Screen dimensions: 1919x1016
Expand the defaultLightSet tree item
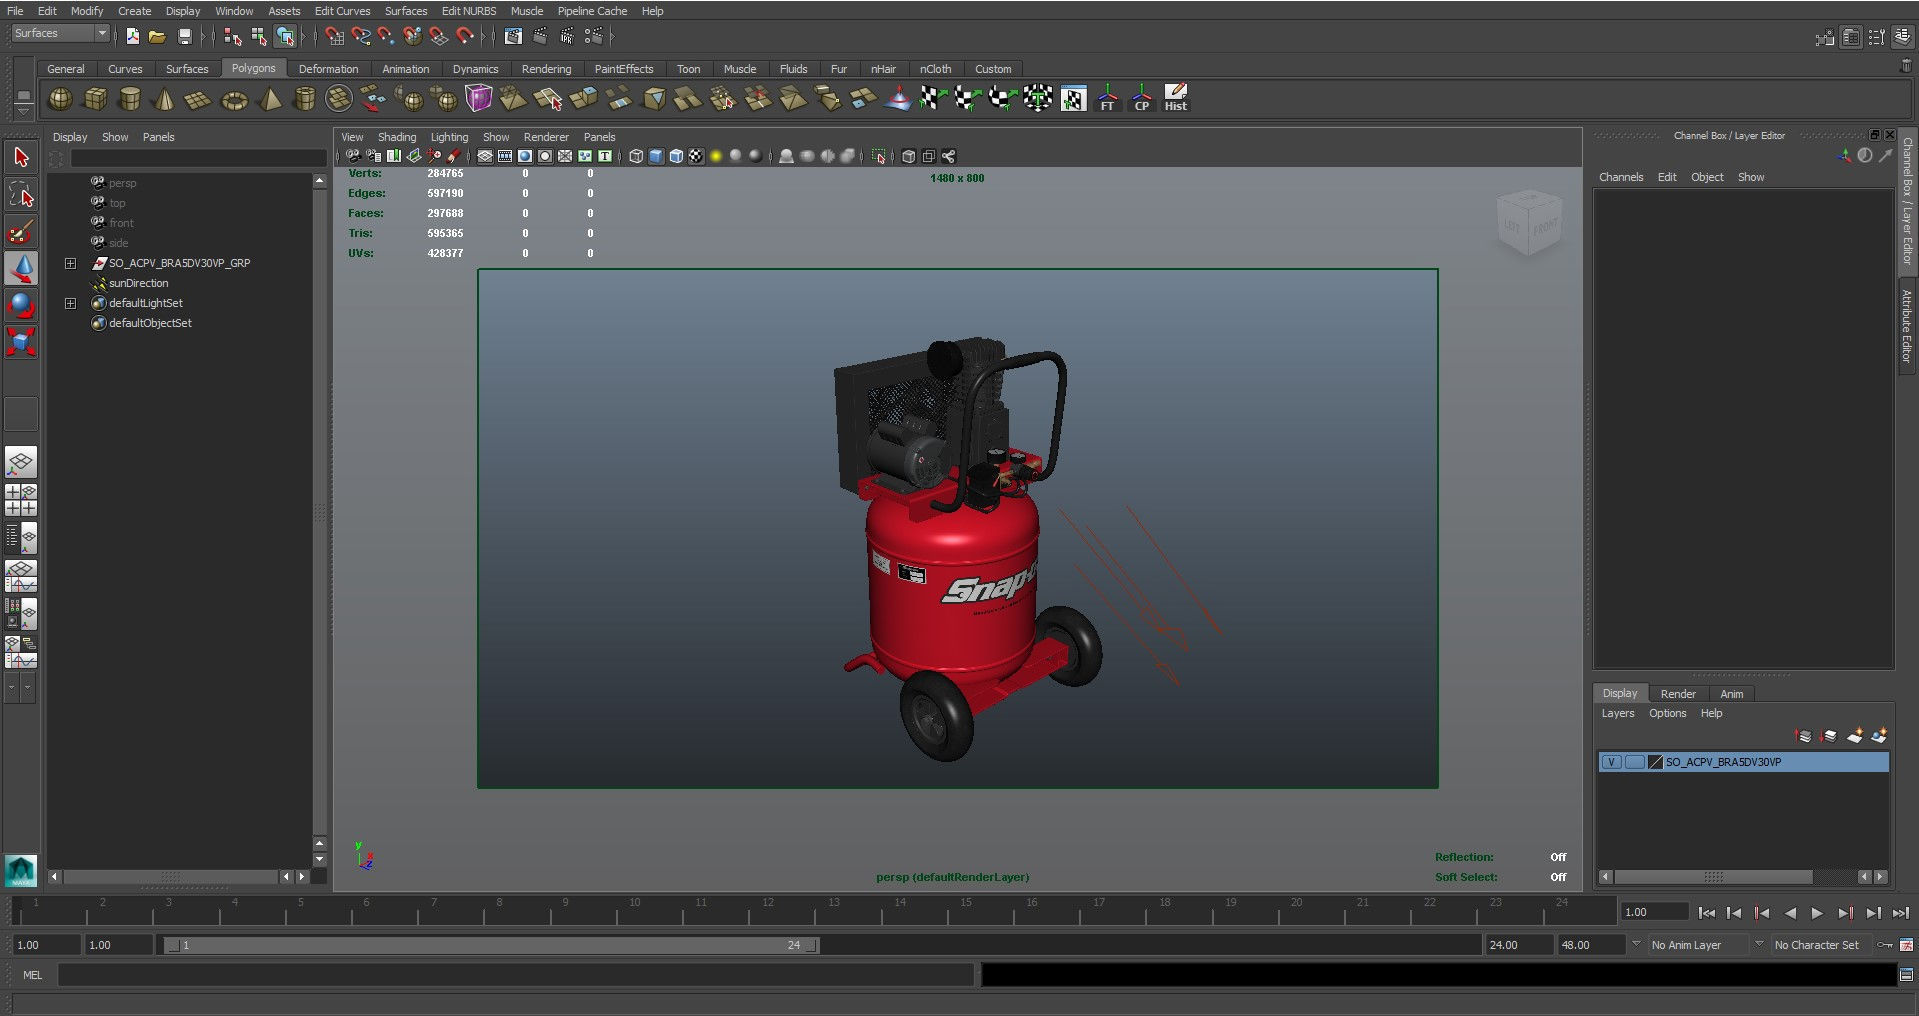click(x=70, y=303)
